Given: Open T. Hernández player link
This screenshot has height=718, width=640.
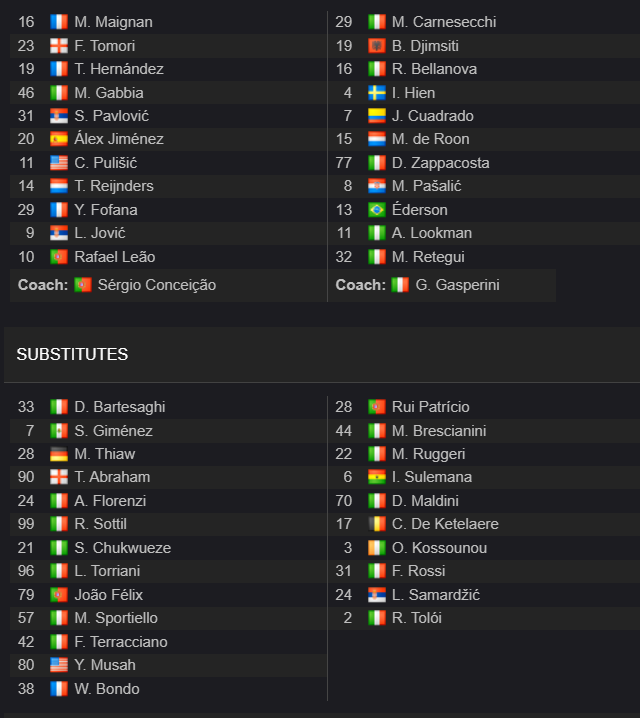Looking at the screenshot, I should tap(119, 69).
